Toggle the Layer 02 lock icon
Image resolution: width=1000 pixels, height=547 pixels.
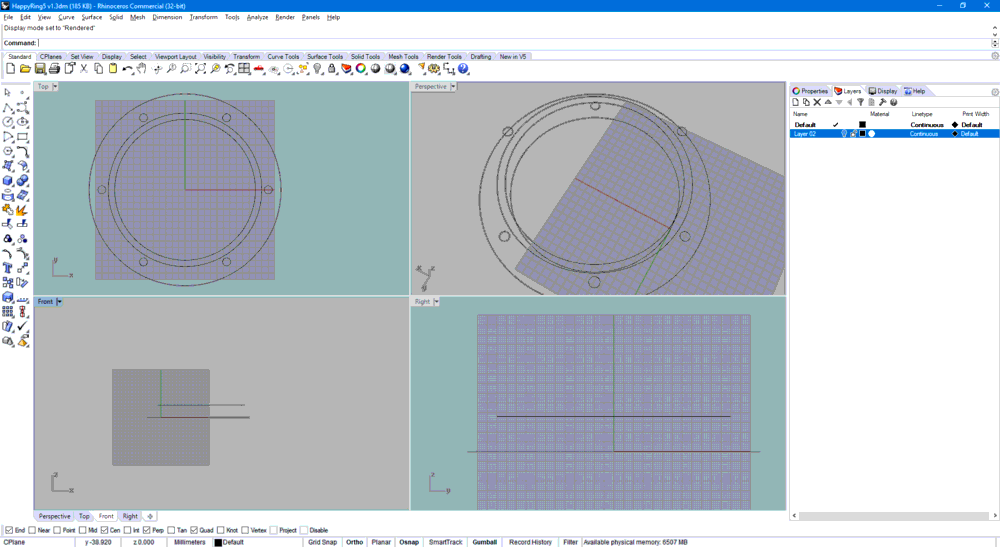853,134
